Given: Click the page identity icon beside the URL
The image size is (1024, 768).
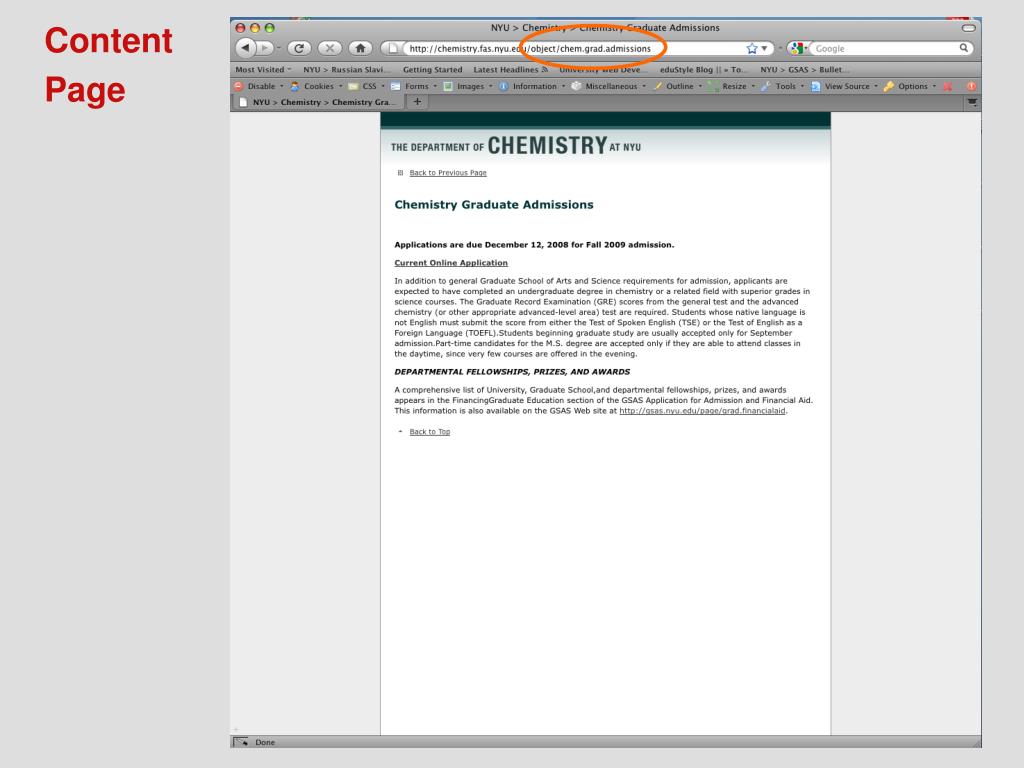Looking at the screenshot, I should (x=393, y=48).
